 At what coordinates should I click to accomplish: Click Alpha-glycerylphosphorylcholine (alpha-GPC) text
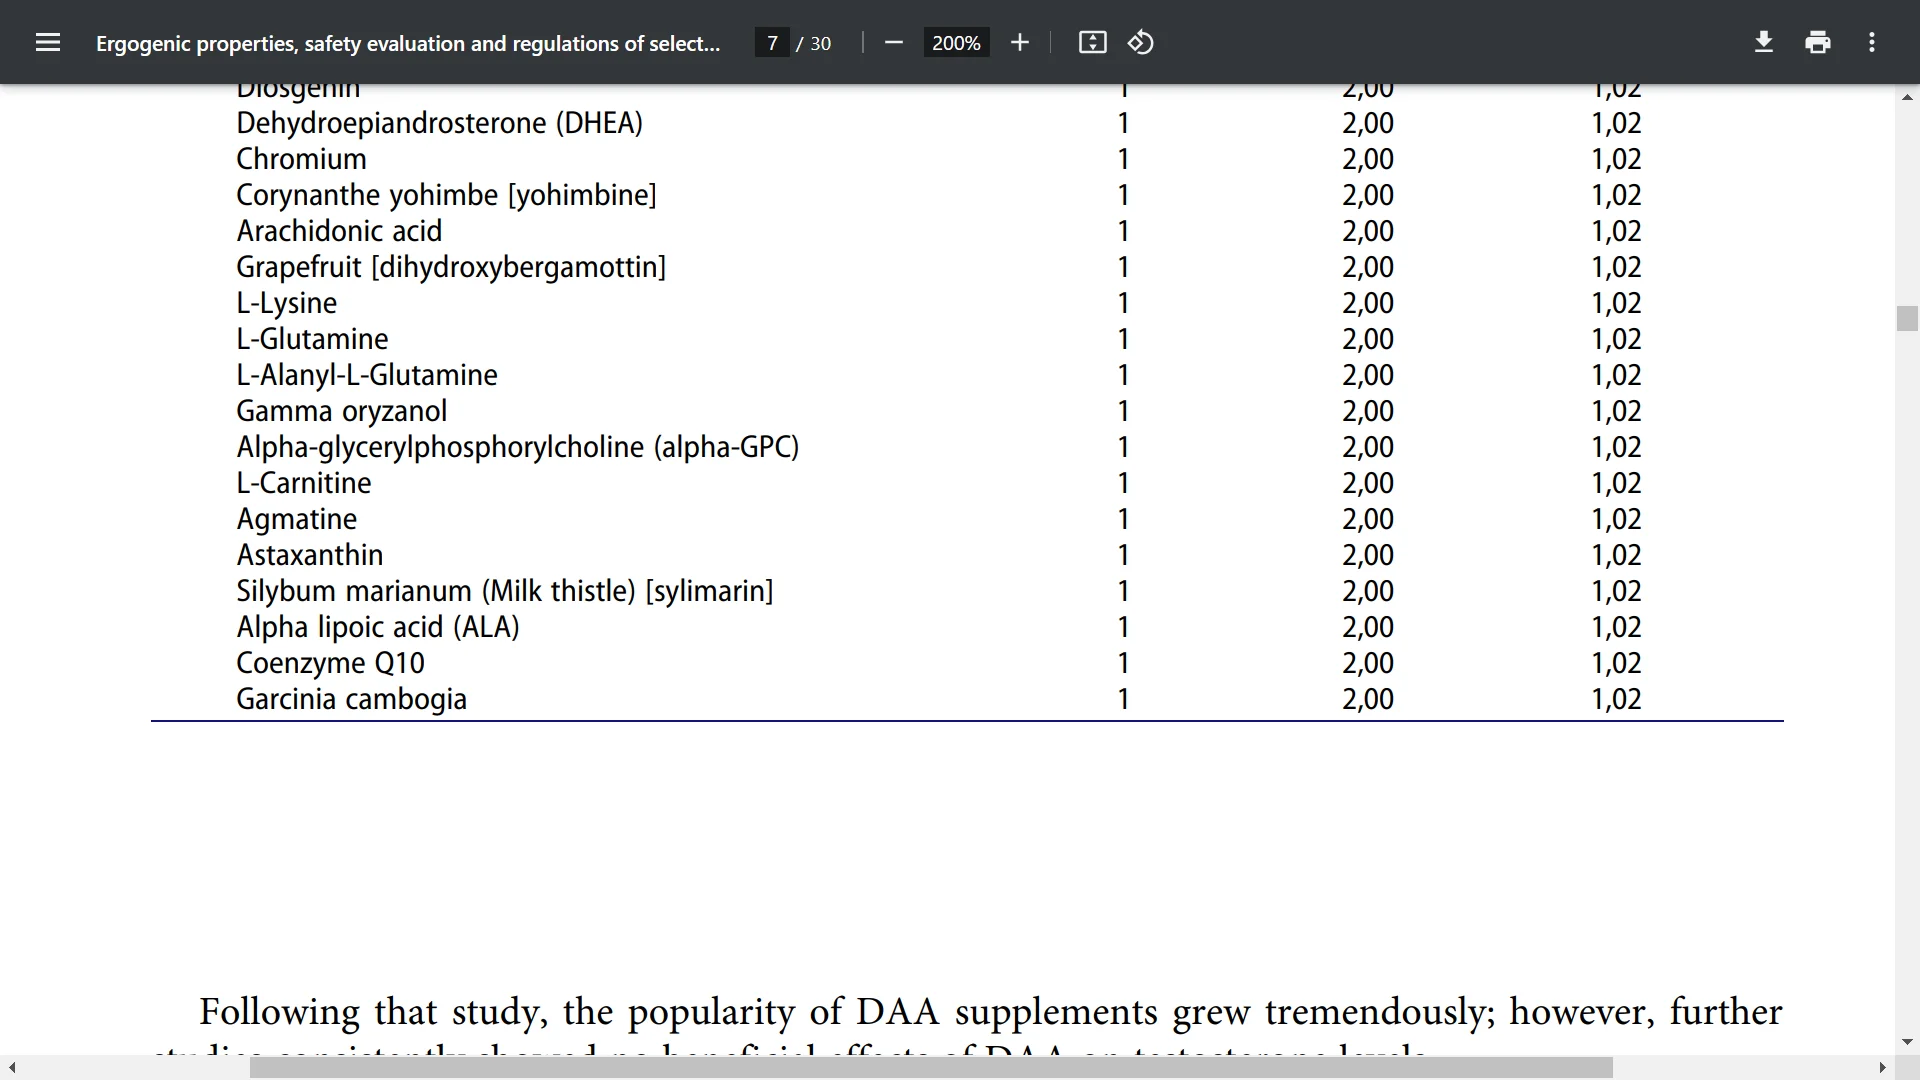(518, 448)
